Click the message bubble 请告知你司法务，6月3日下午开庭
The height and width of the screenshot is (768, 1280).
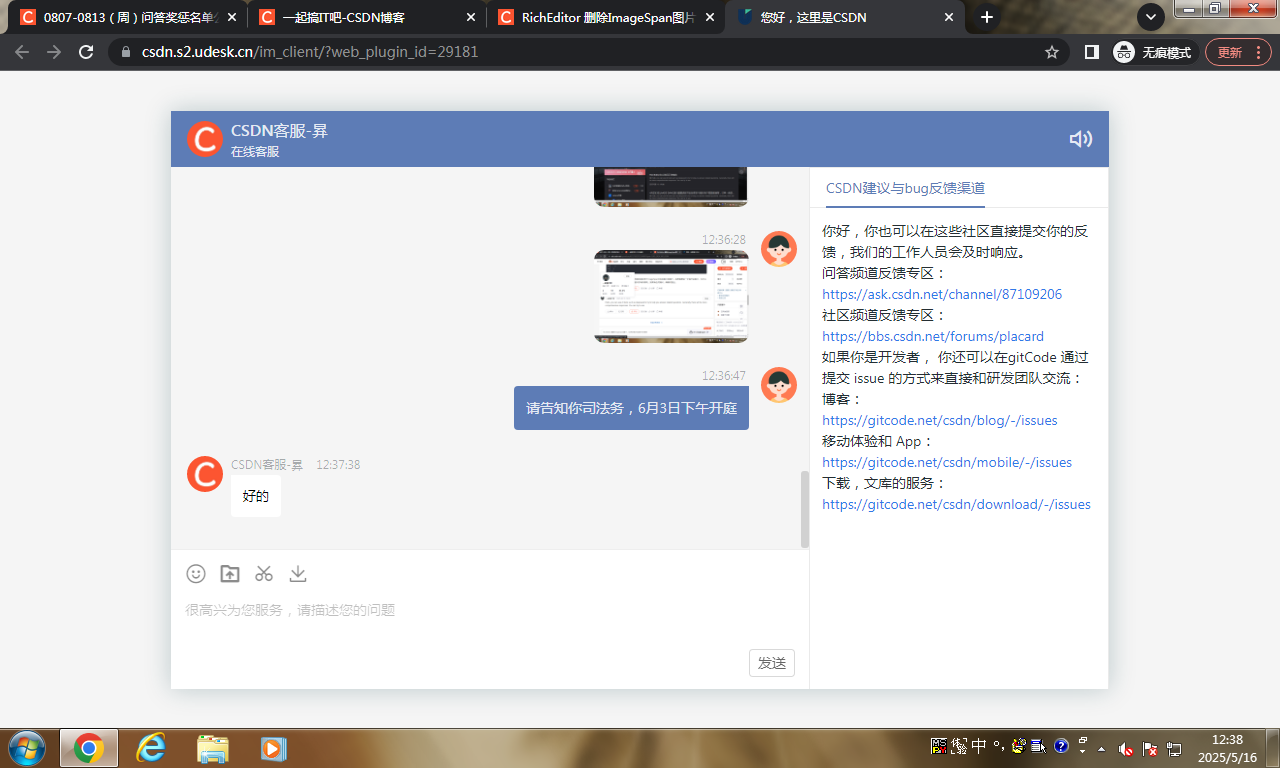(x=631, y=408)
